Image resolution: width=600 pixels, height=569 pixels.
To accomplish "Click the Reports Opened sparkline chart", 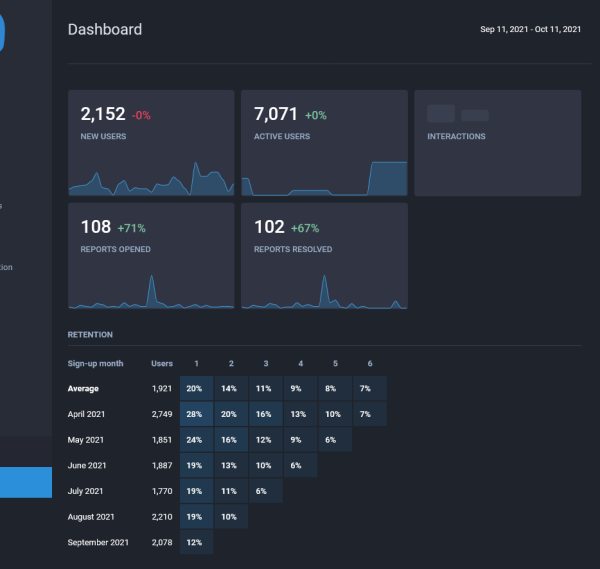I will 151,292.
